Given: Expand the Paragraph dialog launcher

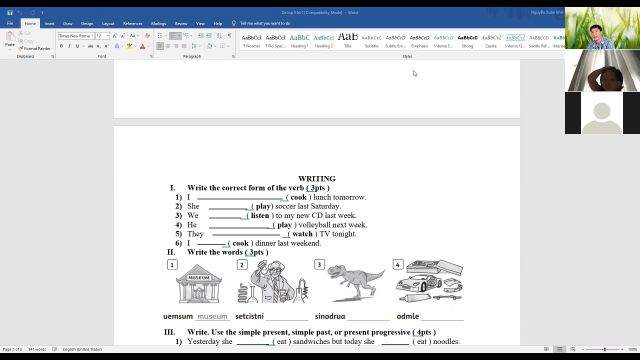Looking at the screenshot, I should (233, 56).
